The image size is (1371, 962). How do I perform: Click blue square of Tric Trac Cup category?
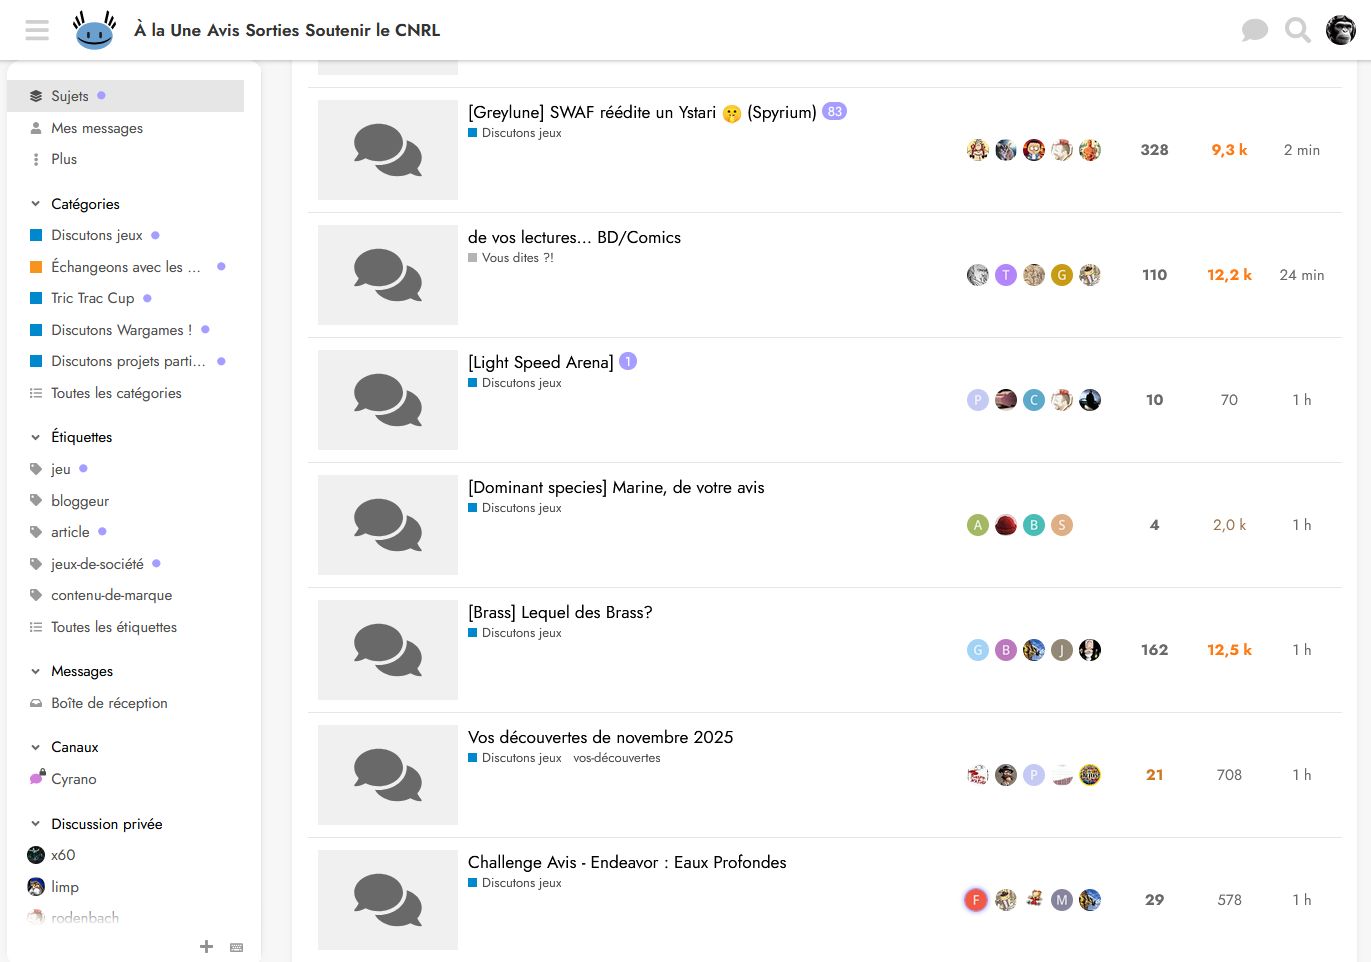coord(36,298)
